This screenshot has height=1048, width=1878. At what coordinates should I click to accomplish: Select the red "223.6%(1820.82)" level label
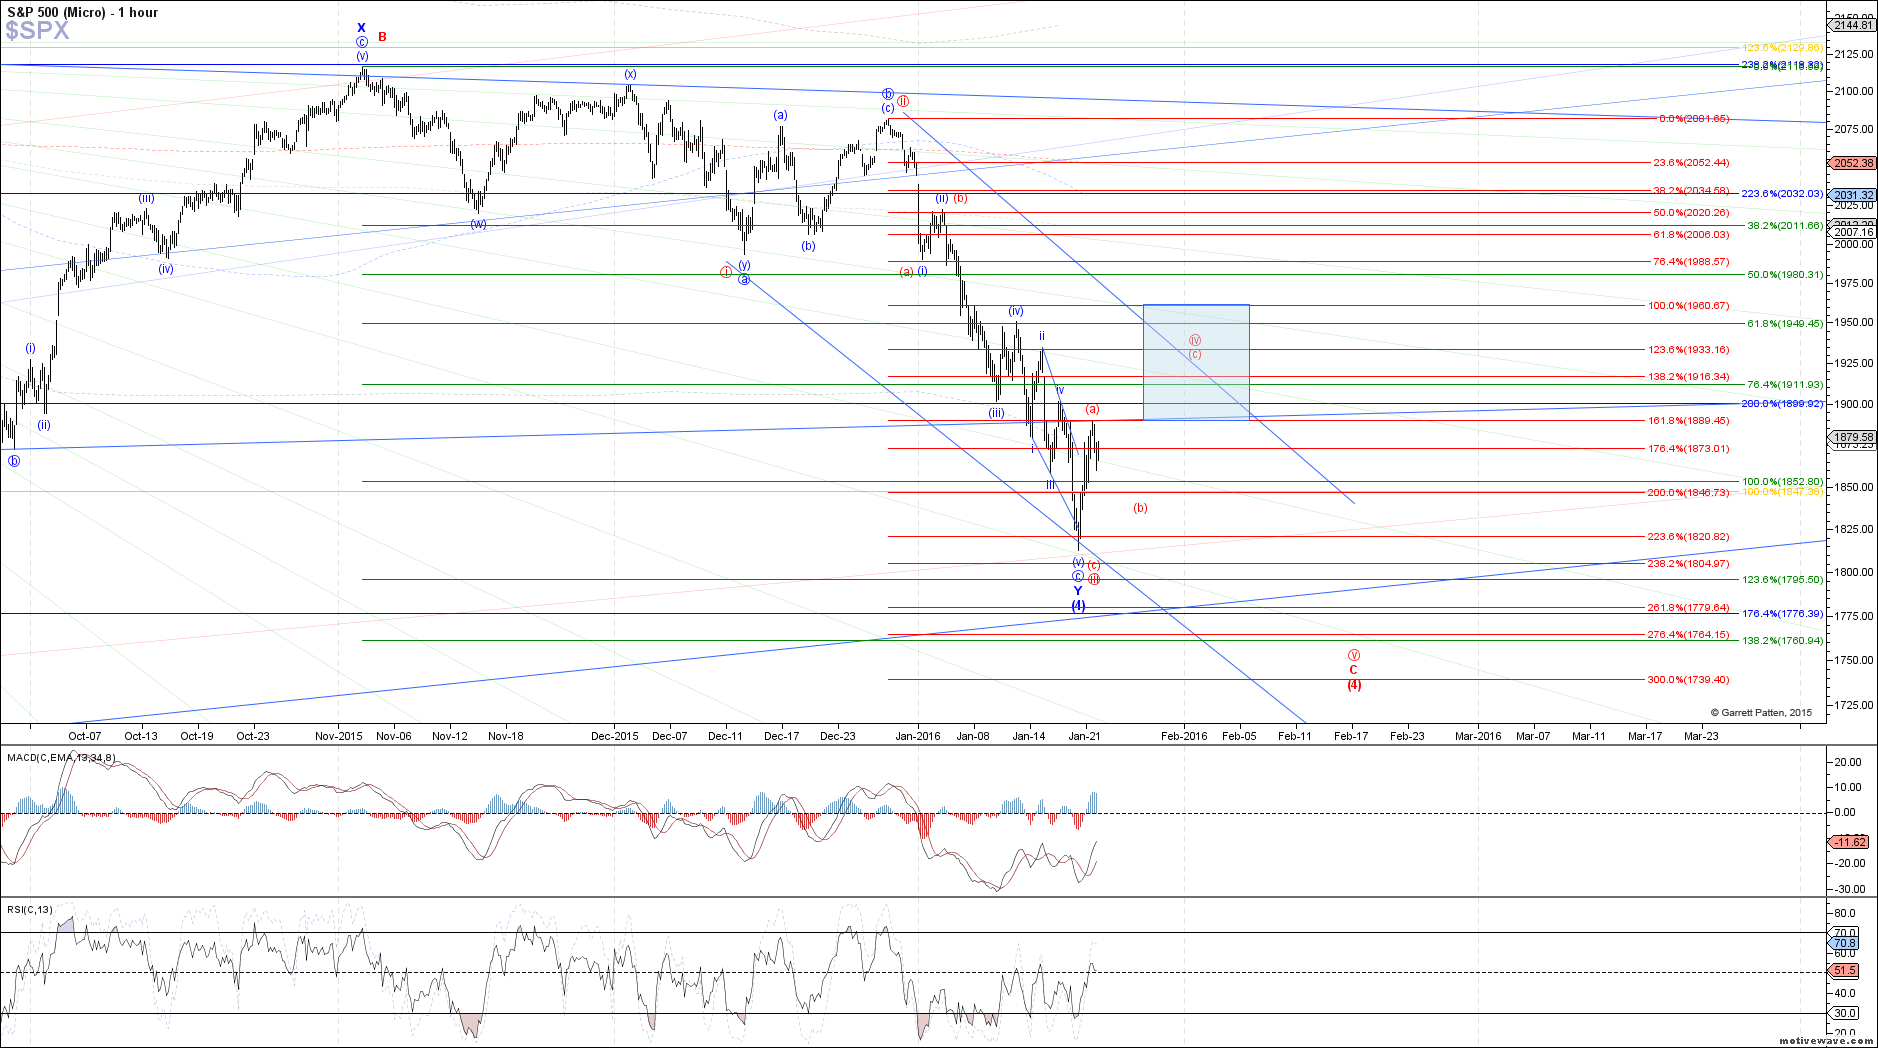(1688, 537)
